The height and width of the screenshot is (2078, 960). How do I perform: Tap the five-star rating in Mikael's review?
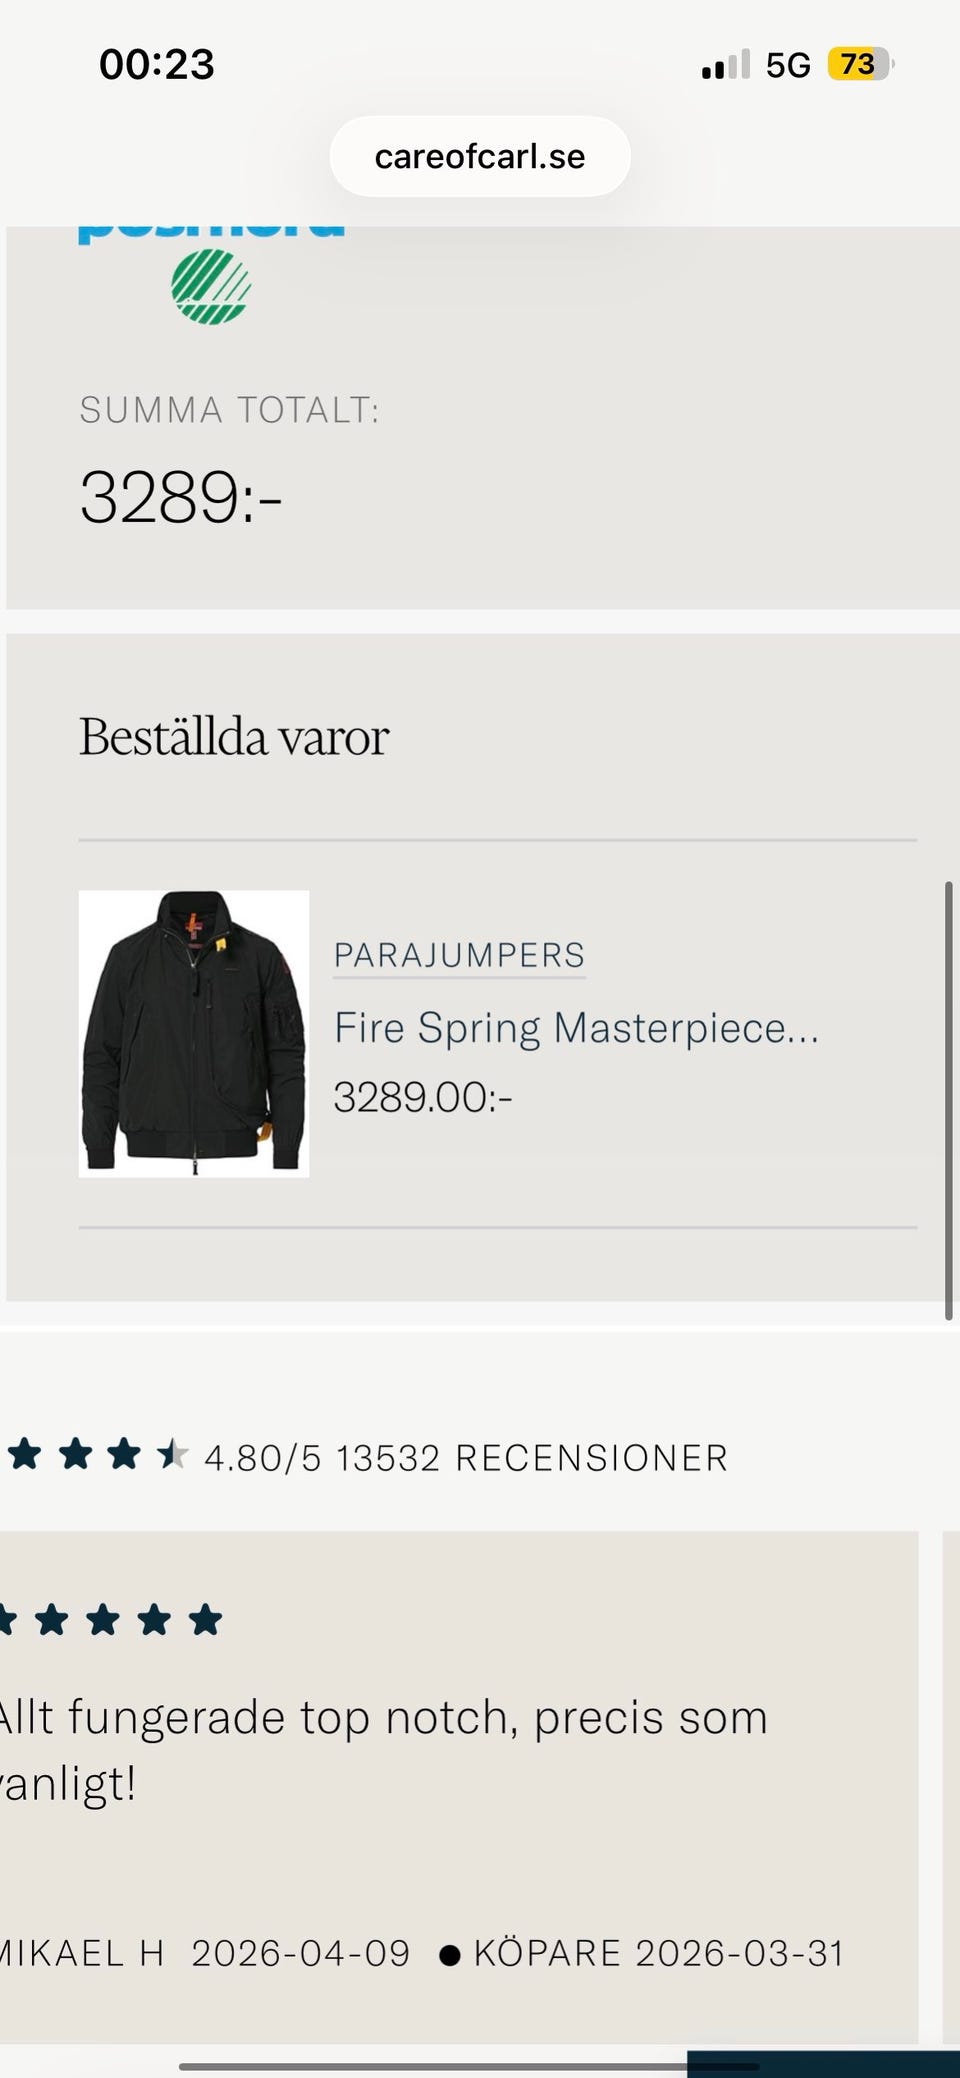click(108, 1619)
